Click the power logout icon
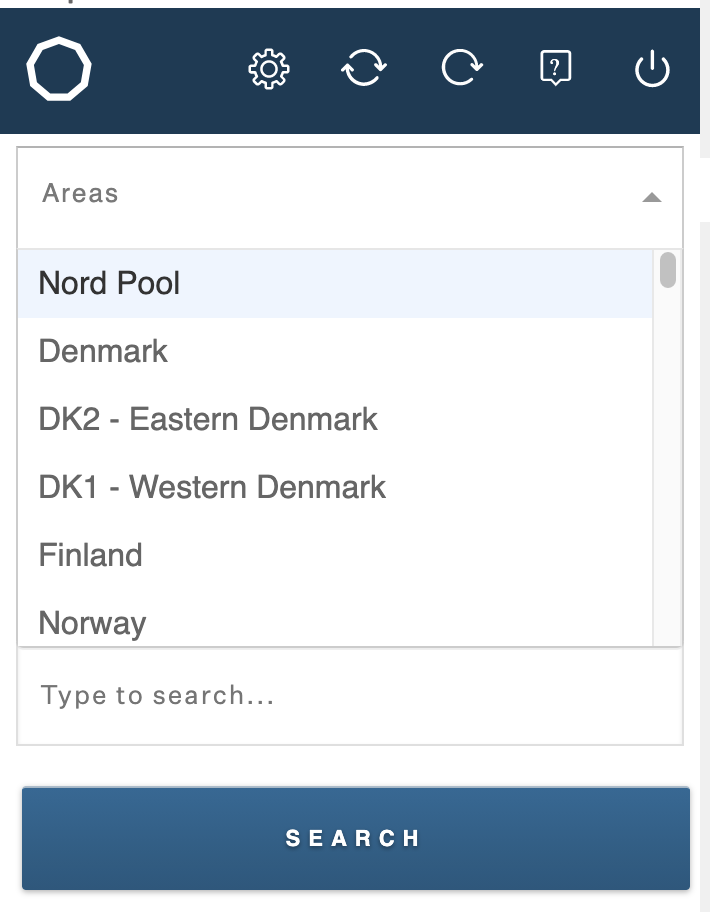This screenshot has height=912, width=710. [652, 69]
